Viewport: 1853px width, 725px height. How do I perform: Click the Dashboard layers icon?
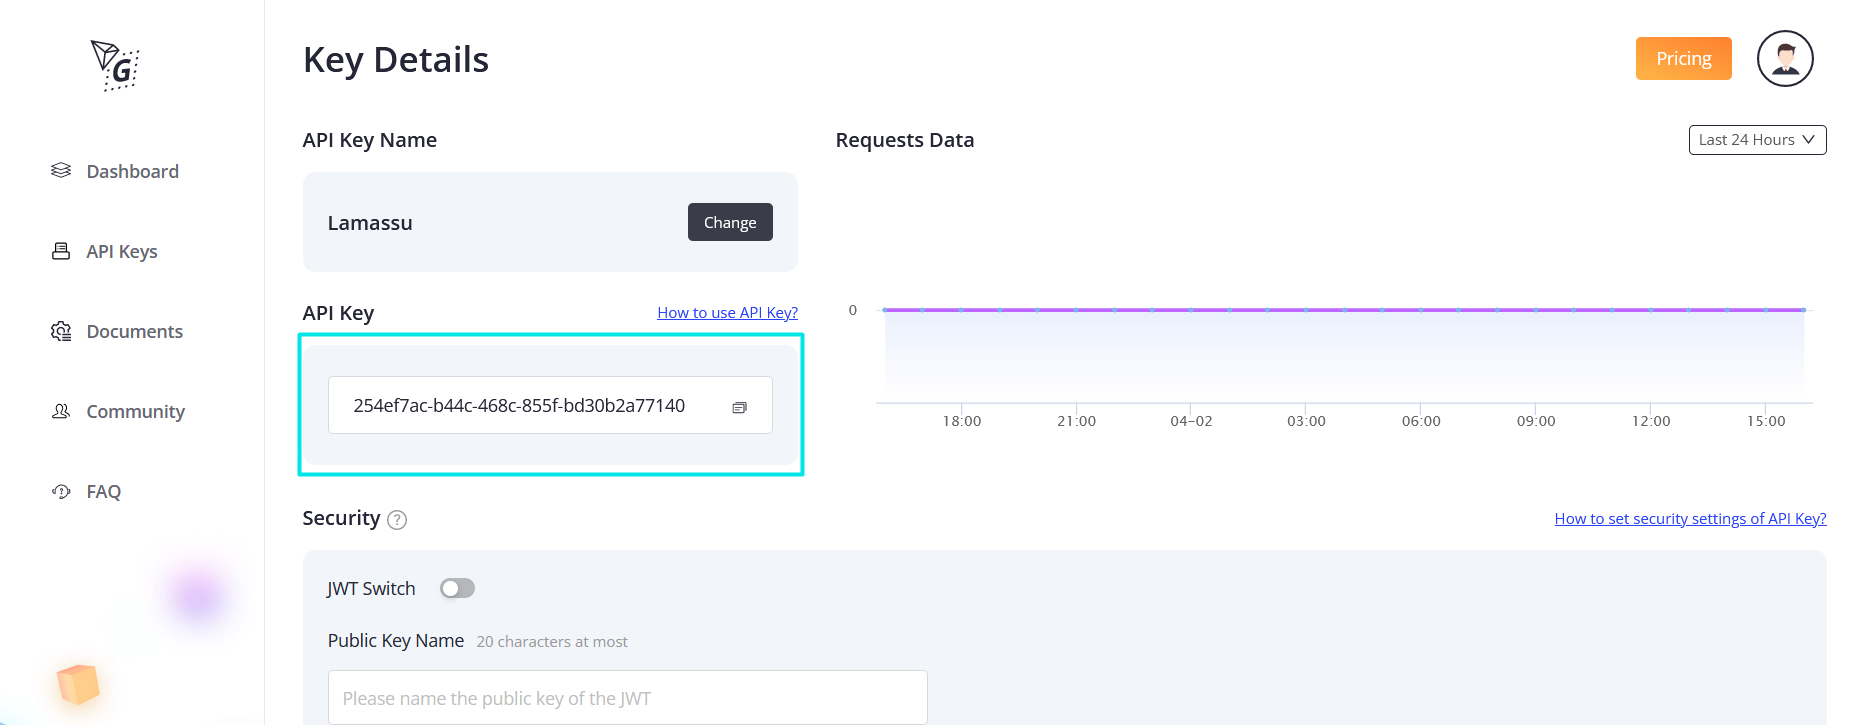pyautogui.click(x=61, y=171)
